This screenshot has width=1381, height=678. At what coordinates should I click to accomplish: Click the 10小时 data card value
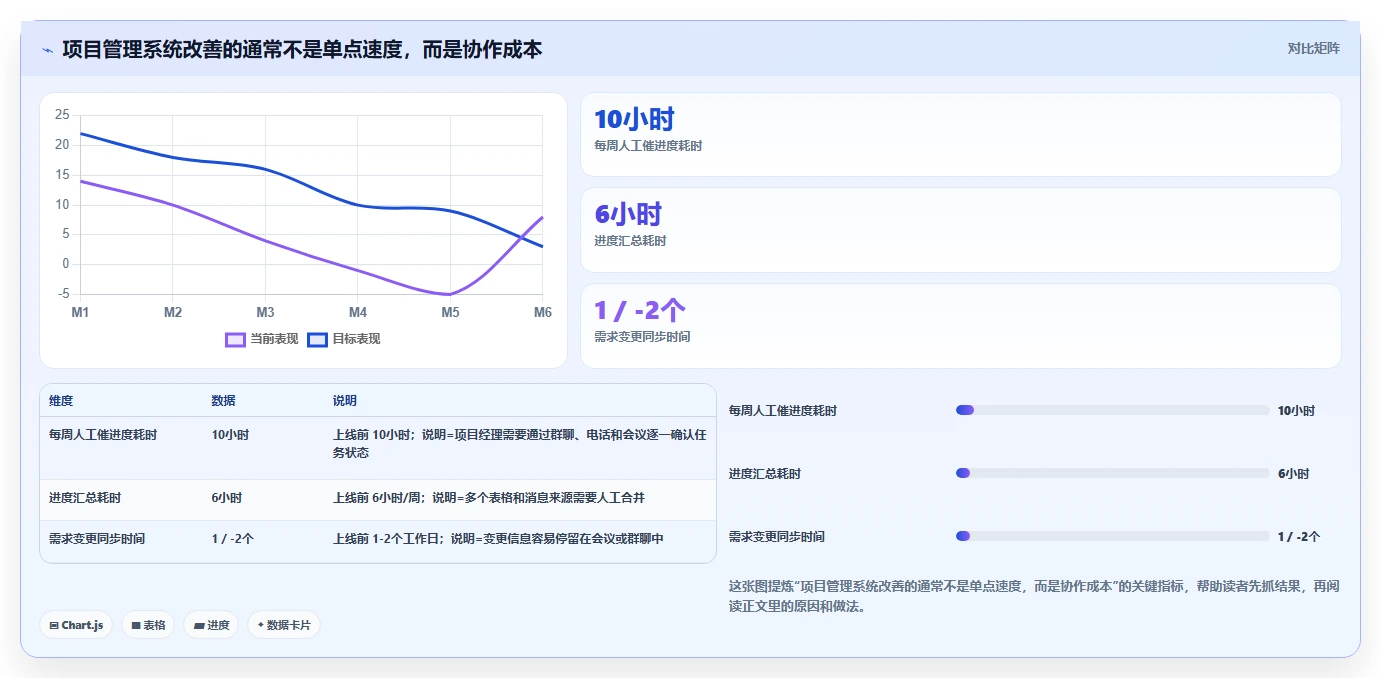coord(634,119)
